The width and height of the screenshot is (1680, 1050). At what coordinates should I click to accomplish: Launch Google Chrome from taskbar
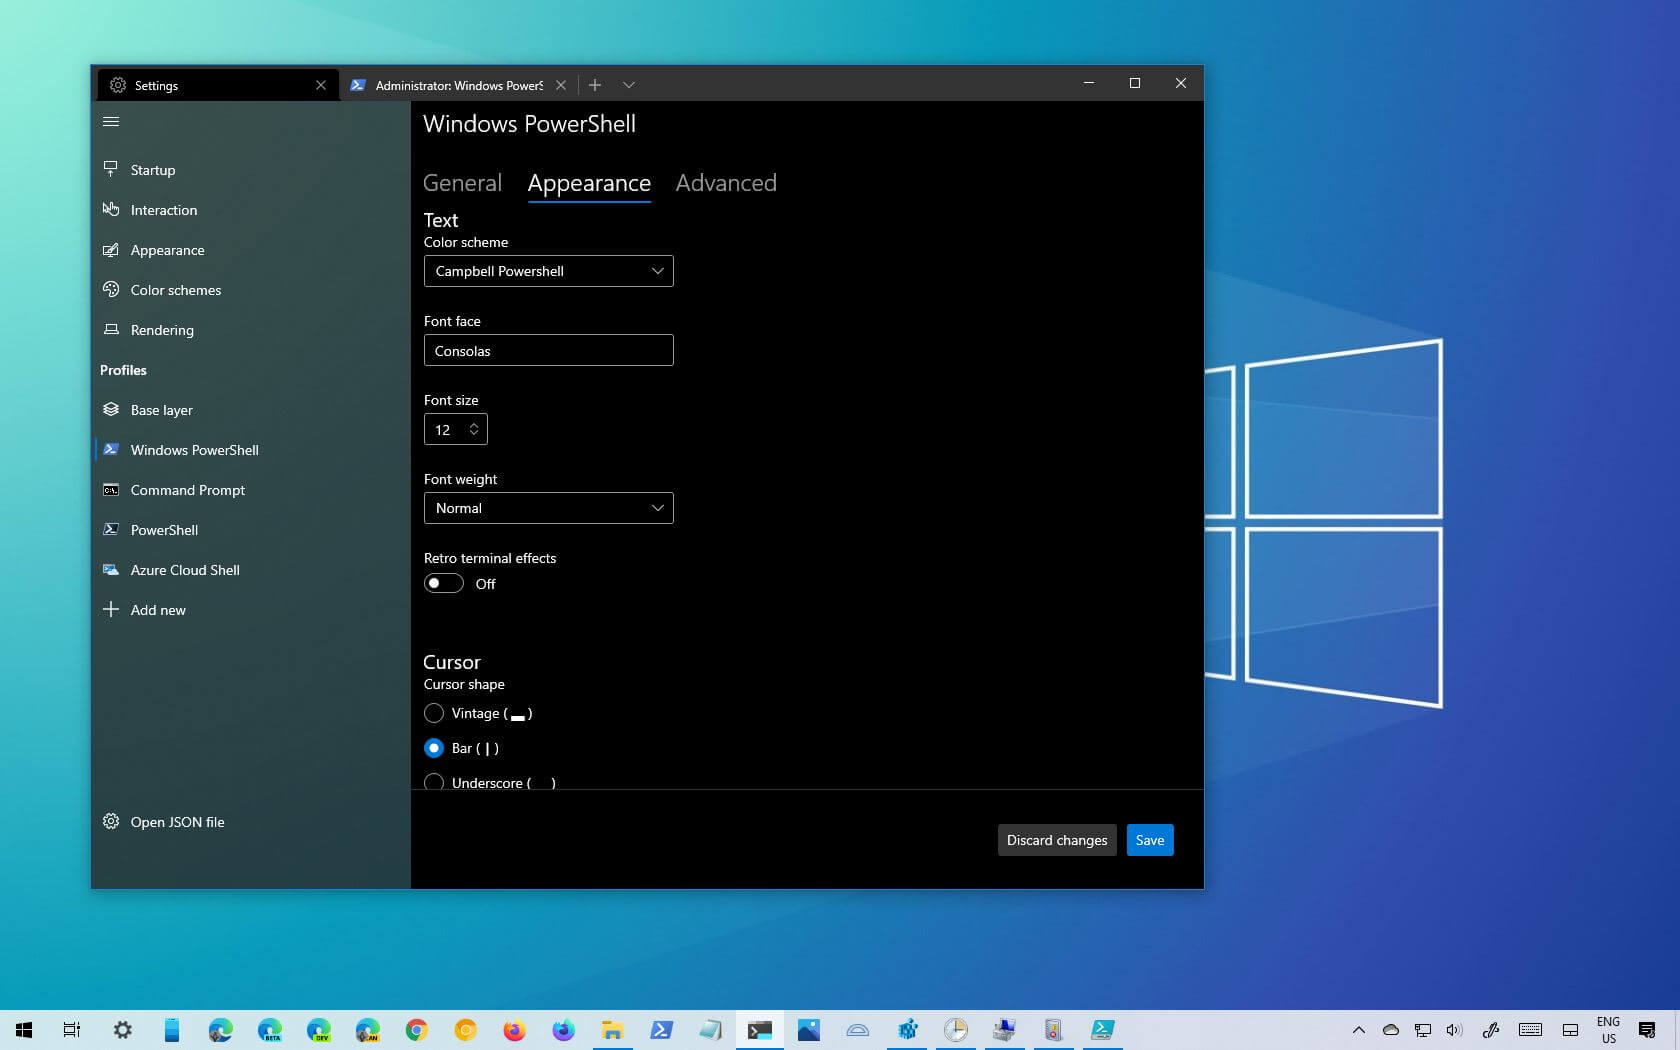pyautogui.click(x=416, y=1030)
